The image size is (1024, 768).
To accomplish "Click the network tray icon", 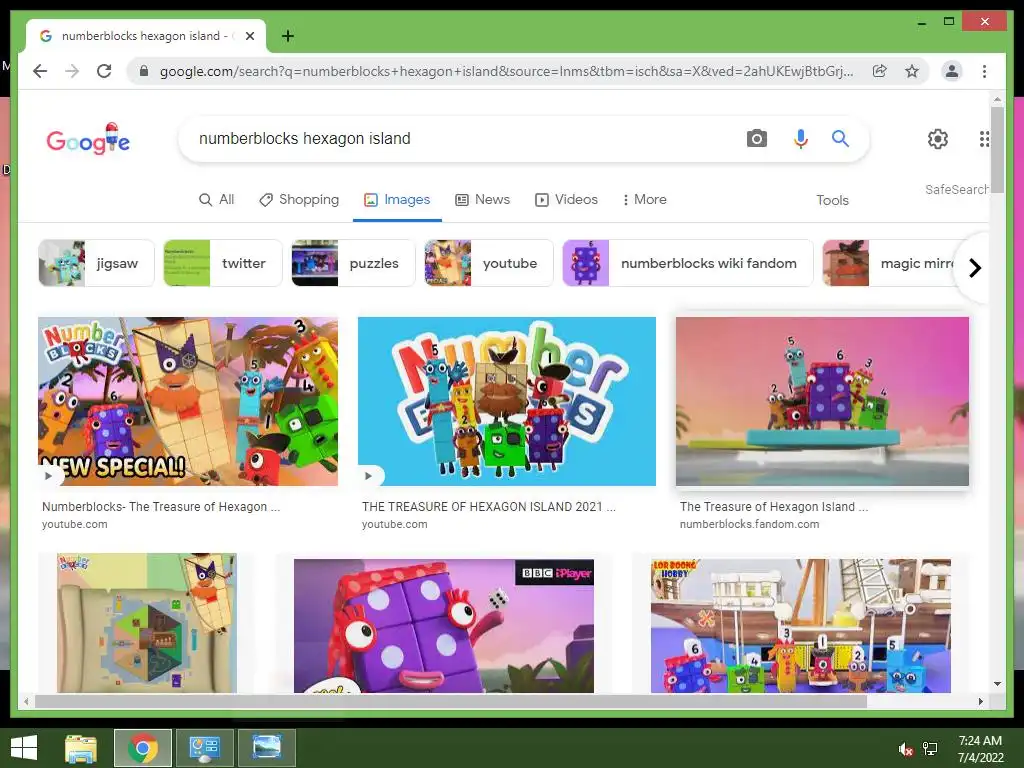I will 930,749.
